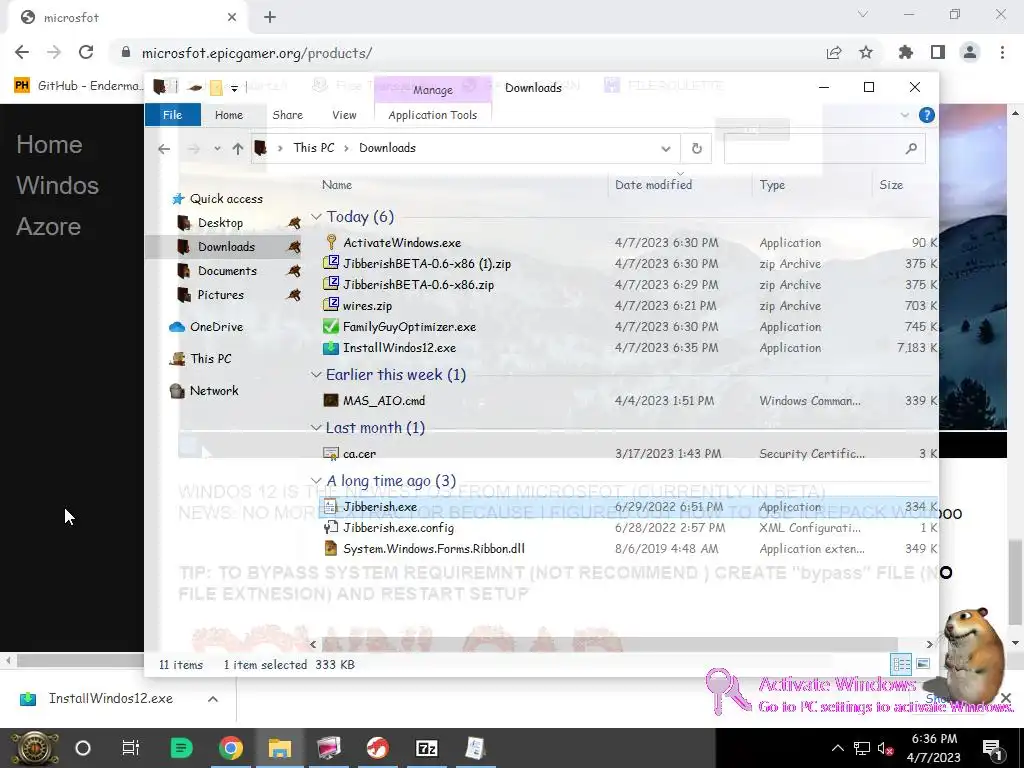Select the Manage contextual tab
The height and width of the screenshot is (768, 1024).
(x=432, y=89)
